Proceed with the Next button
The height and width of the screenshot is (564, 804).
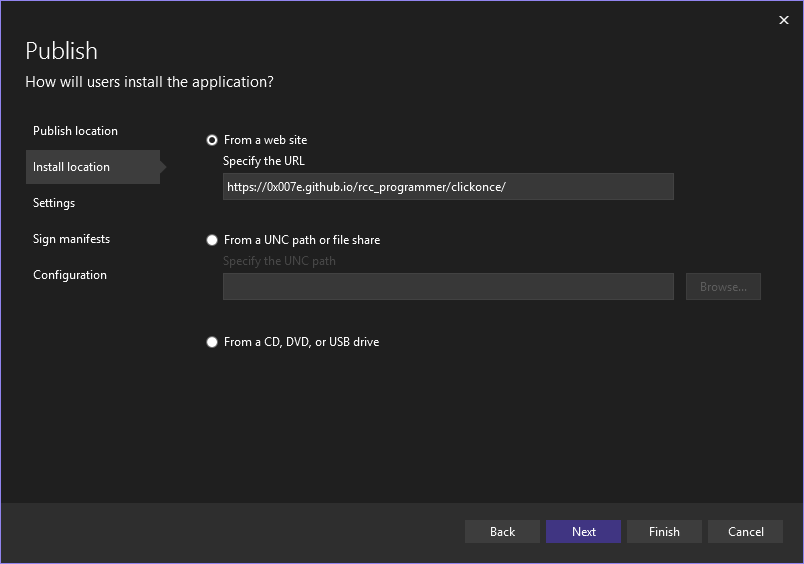click(x=583, y=532)
